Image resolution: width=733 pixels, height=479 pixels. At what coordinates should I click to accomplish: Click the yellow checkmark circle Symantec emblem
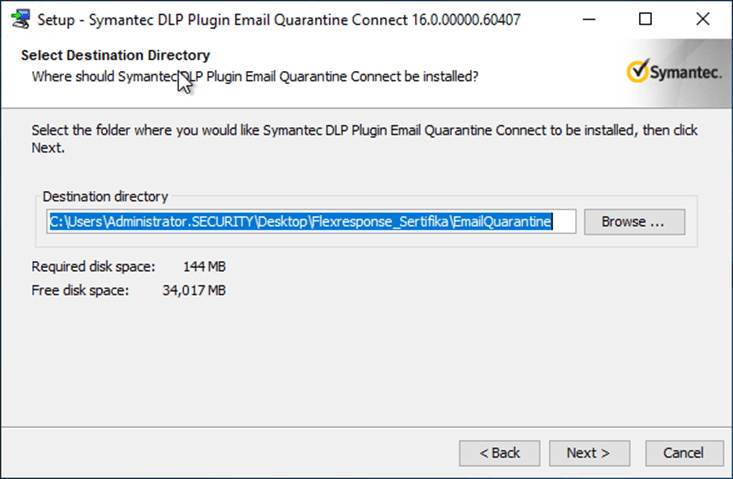(x=637, y=72)
